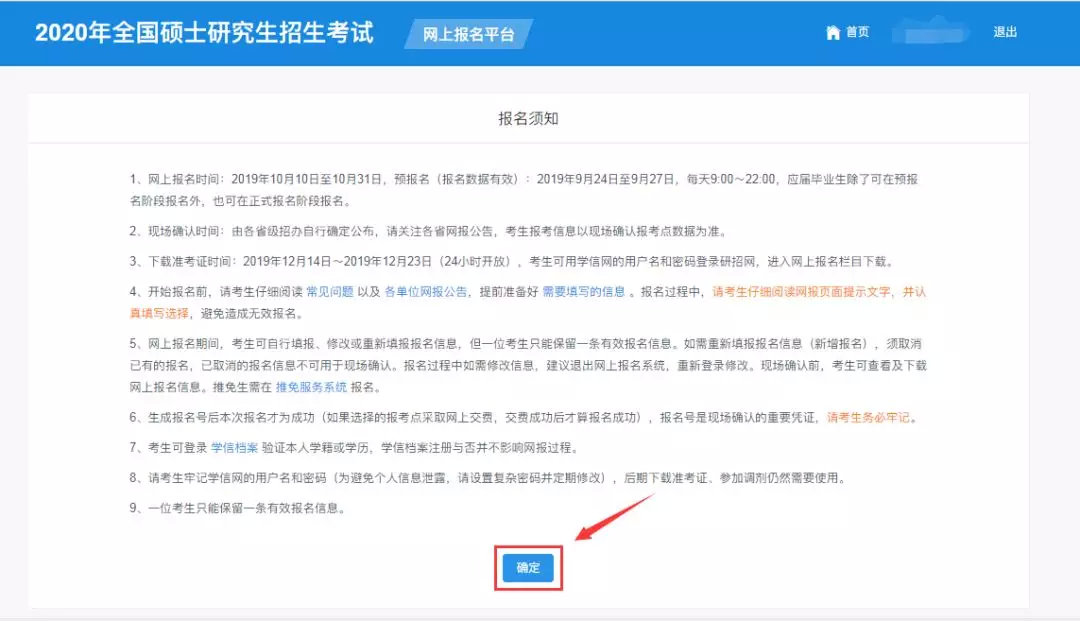The width and height of the screenshot is (1080, 621).
Task: Click the red-highlighted confirm area
Action: pyautogui.click(x=528, y=567)
